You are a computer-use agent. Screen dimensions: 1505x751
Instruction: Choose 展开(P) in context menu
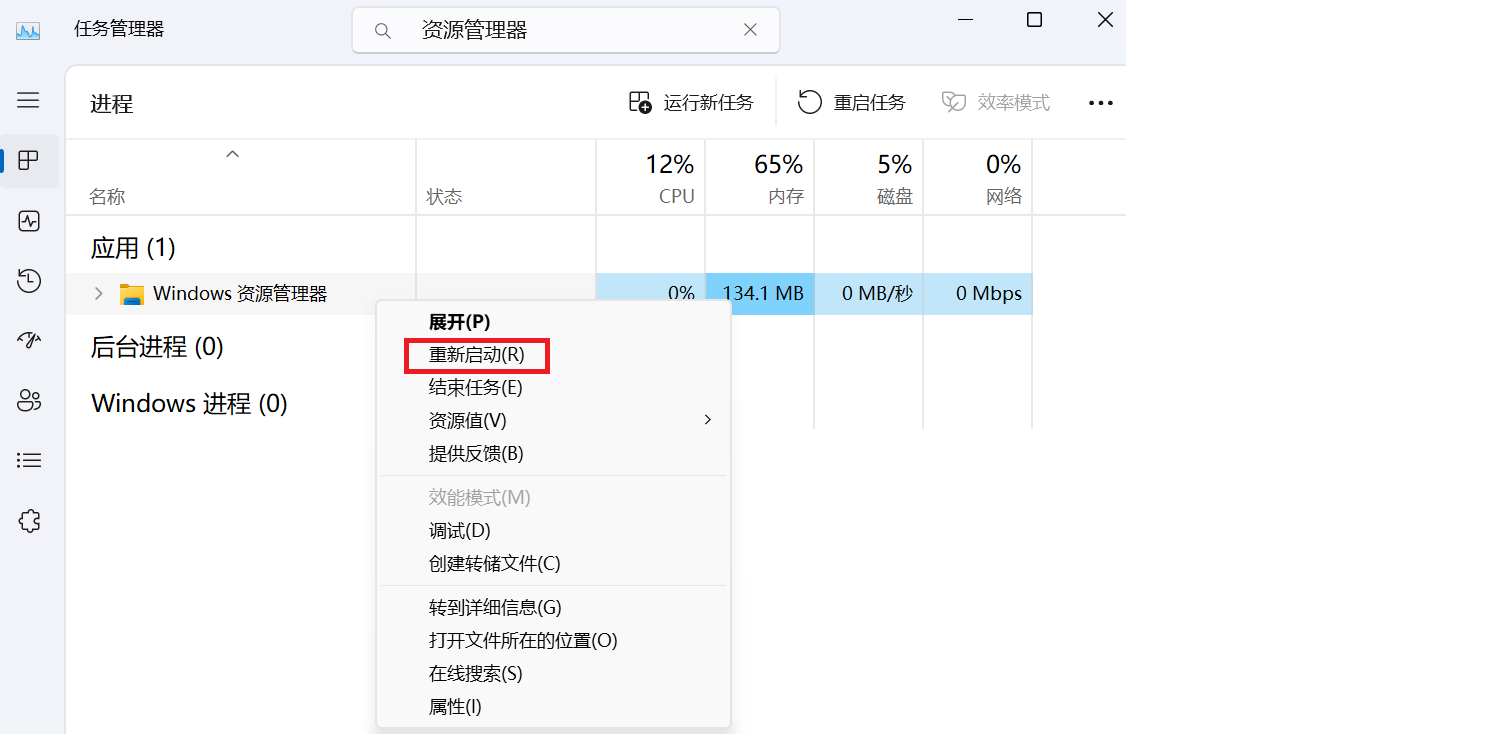pyautogui.click(x=459, y=322)
